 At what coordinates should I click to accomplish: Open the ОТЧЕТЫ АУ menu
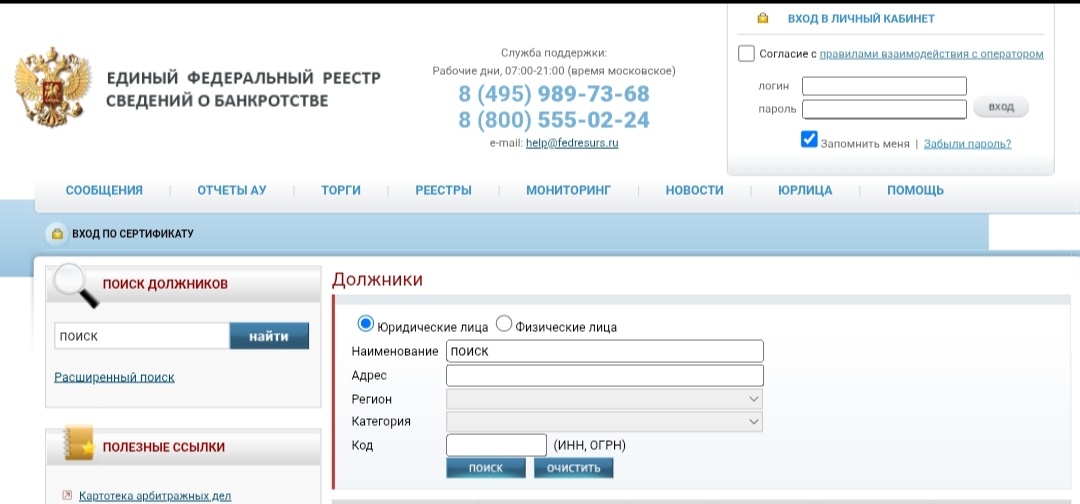click(x=231, y=191)
